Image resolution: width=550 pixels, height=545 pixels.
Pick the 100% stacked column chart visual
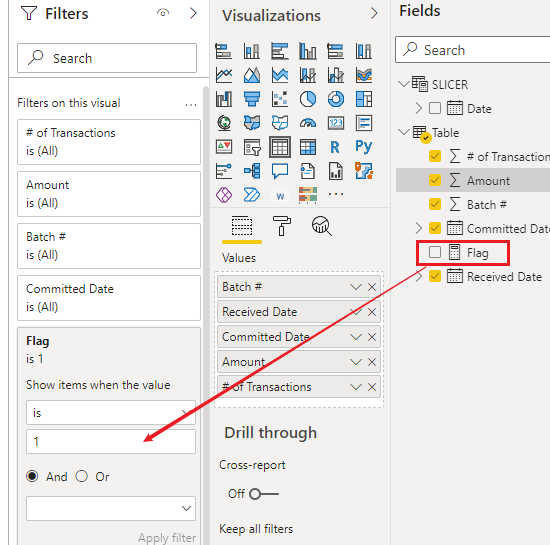tap(364, 51)
